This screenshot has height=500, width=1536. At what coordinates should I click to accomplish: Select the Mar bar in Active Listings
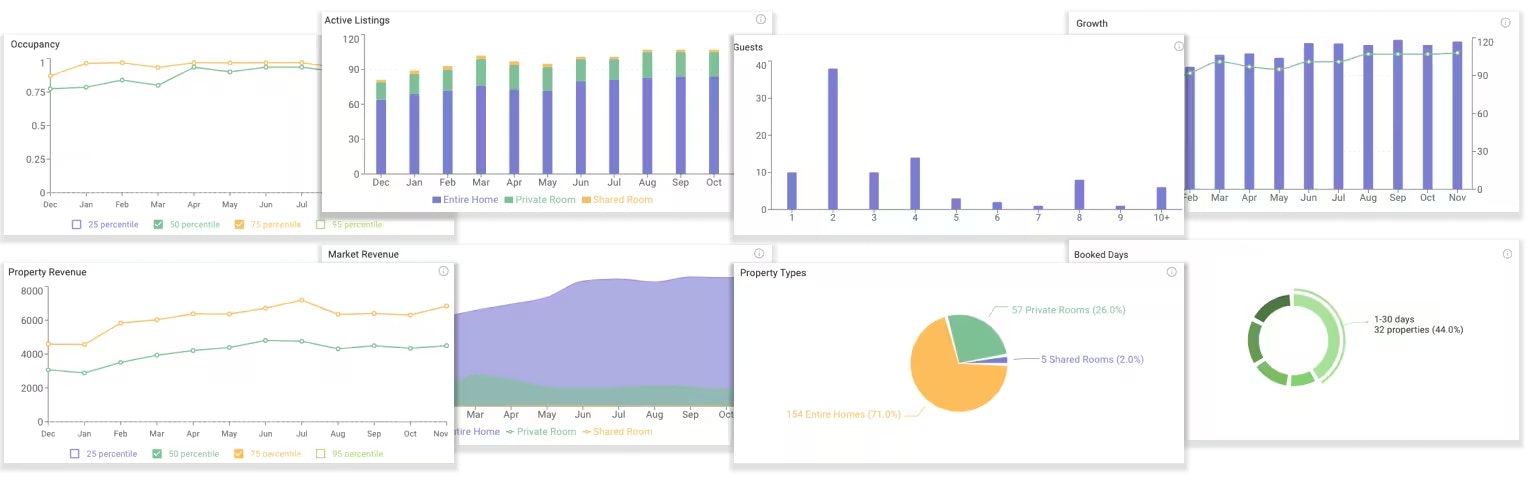pos(481,115)
